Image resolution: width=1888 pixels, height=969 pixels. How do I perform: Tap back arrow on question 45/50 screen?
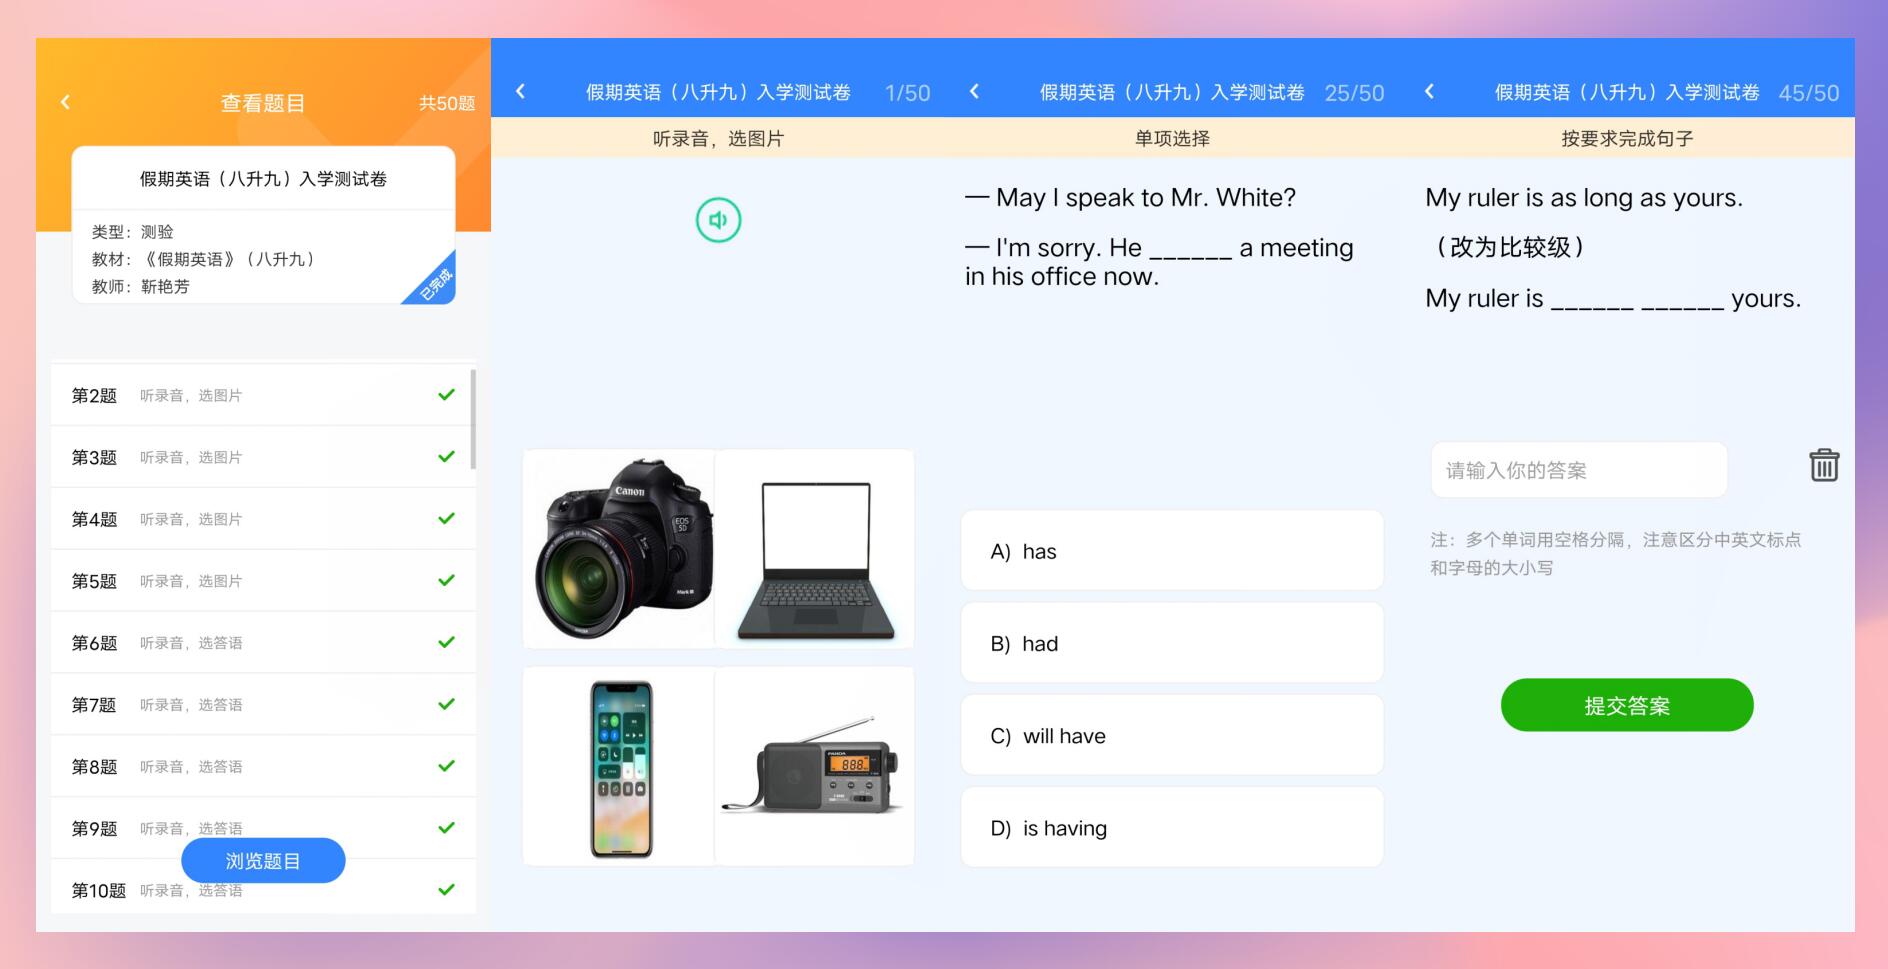[x=1429, y=91]
